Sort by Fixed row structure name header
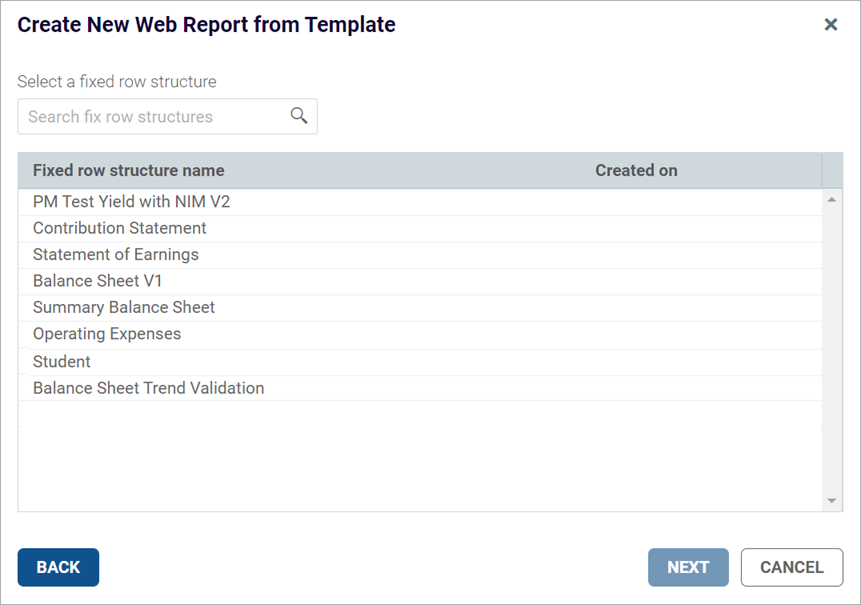Screen dimensions: 861x605 point(129,170)
